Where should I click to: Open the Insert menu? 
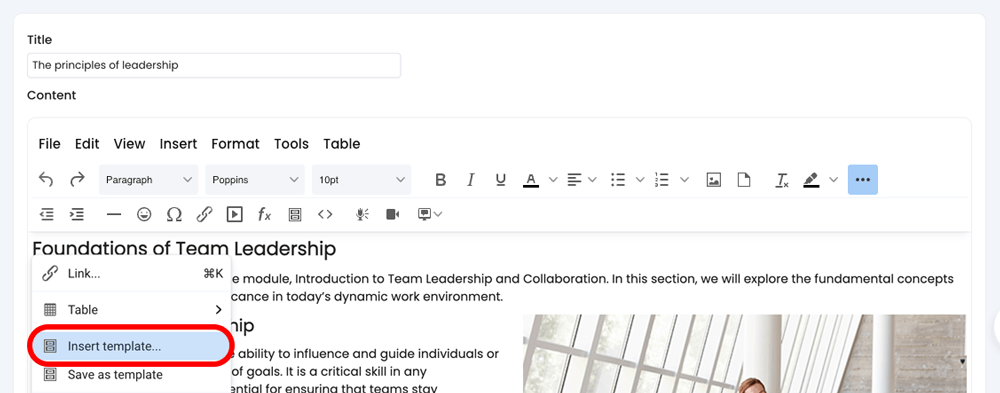178,144
